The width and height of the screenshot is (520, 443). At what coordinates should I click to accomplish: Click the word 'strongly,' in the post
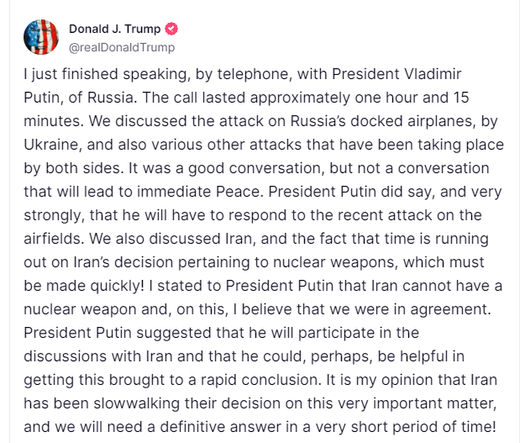tap(54, 215)
